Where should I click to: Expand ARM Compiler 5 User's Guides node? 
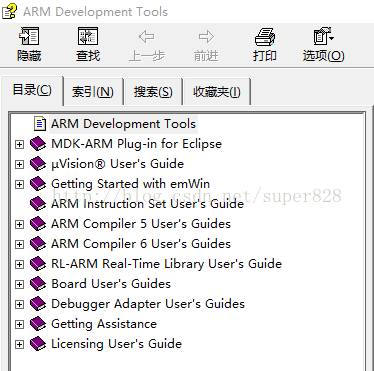[20, 224]
